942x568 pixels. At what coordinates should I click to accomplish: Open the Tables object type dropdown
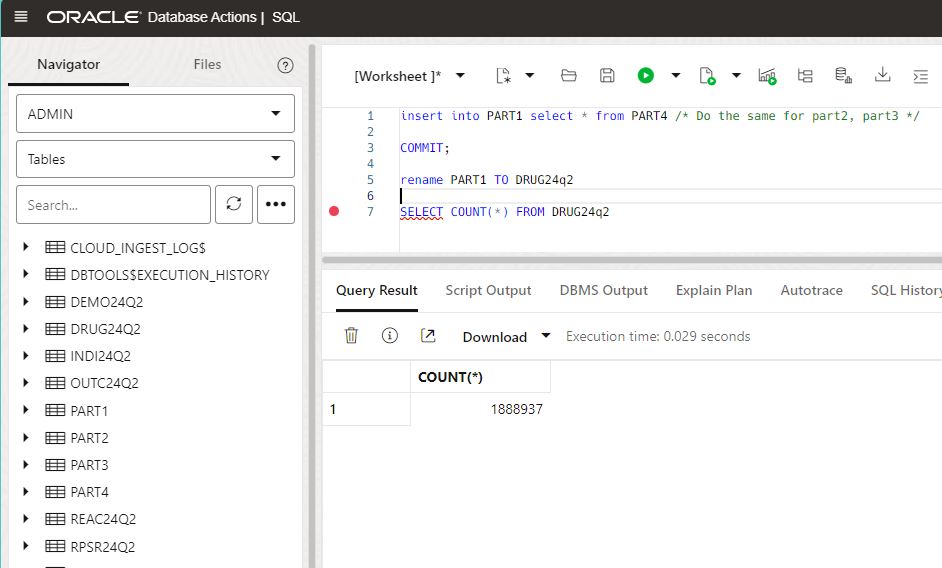[155, 159]
